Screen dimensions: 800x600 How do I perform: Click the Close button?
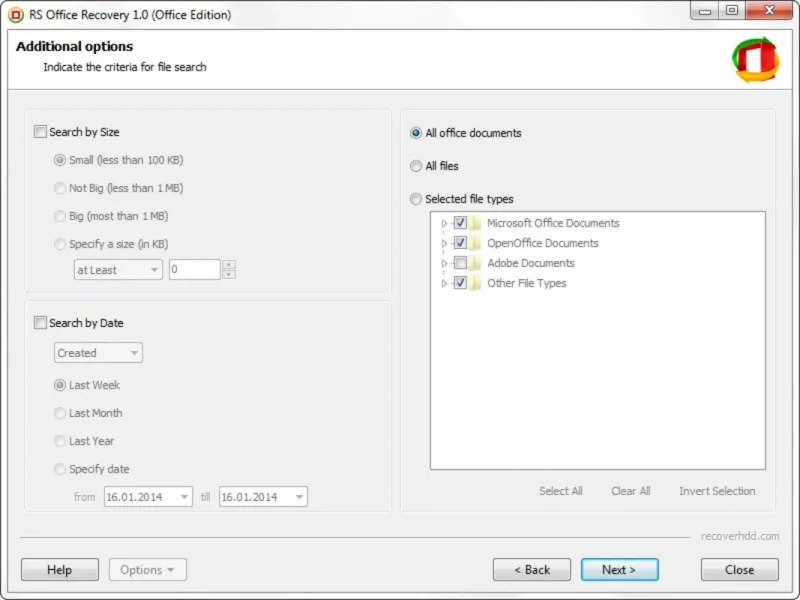tap(739, 569)
